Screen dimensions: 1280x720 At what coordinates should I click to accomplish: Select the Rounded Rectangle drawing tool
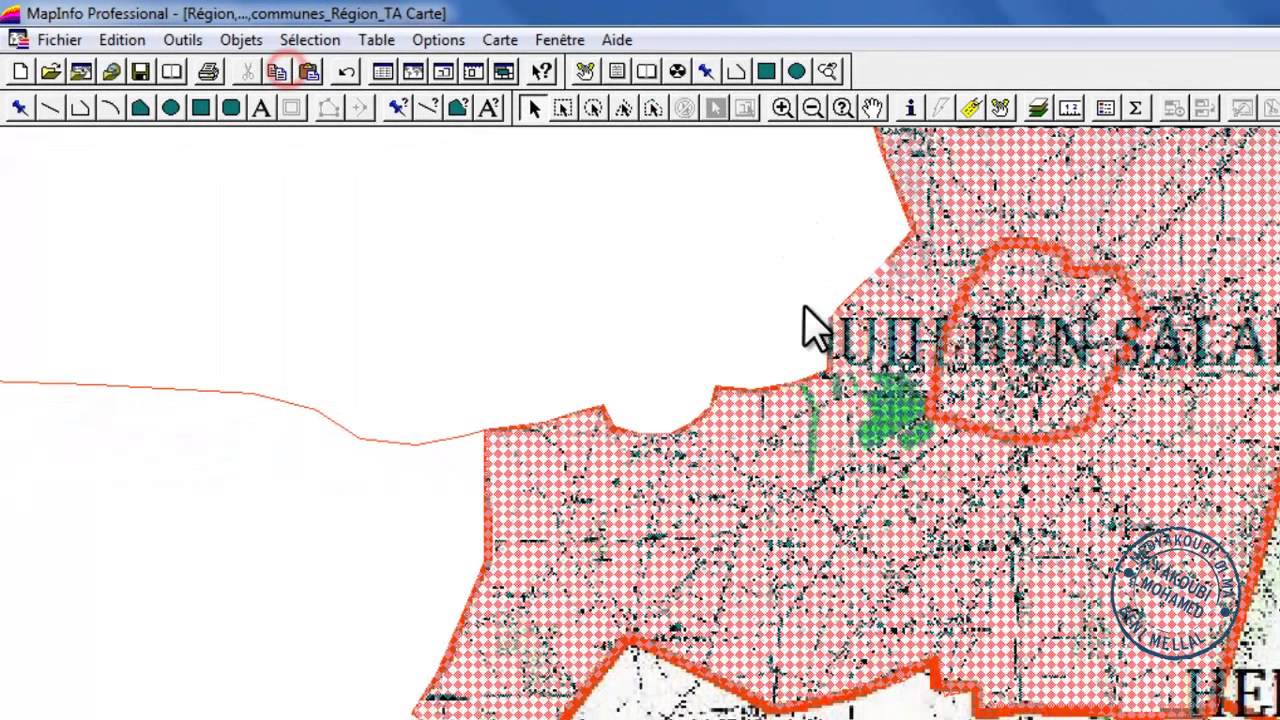(231, 108)
